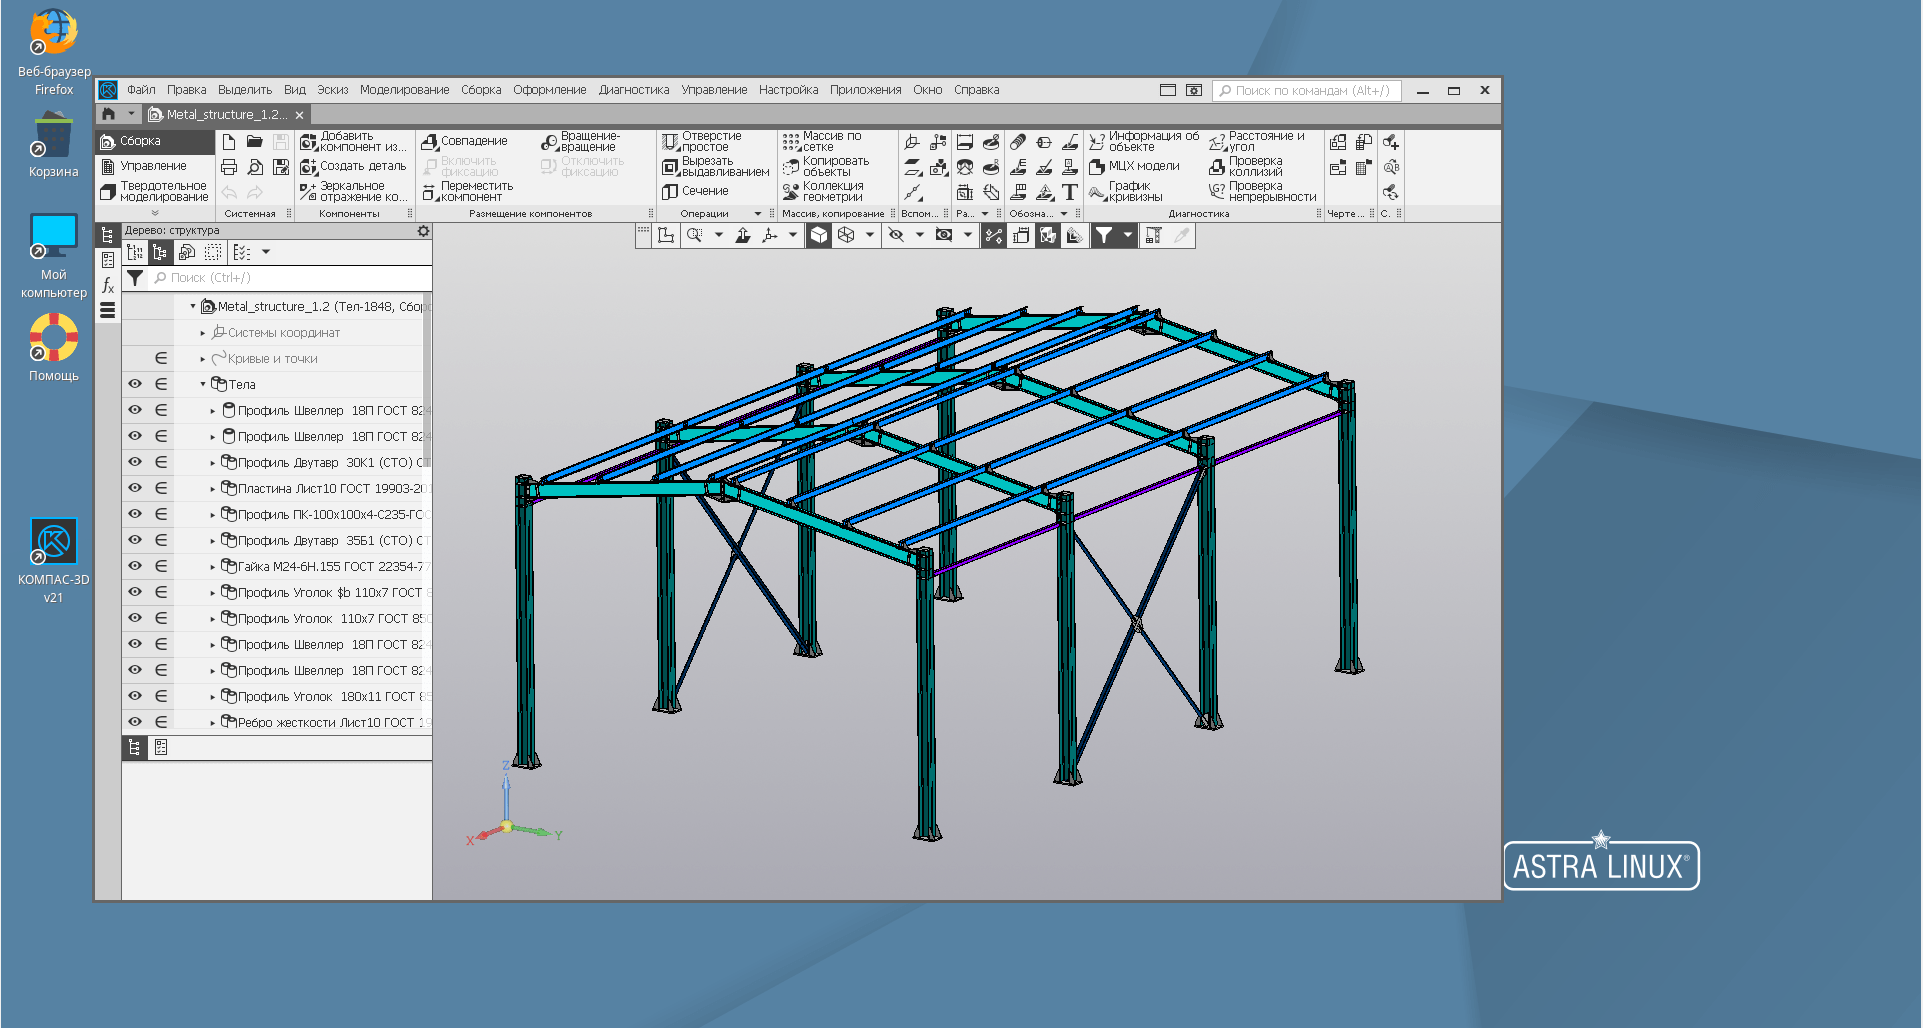Open the tree panel settings gear
This screenshot has height=1028, width=1923.
(423, 231)
